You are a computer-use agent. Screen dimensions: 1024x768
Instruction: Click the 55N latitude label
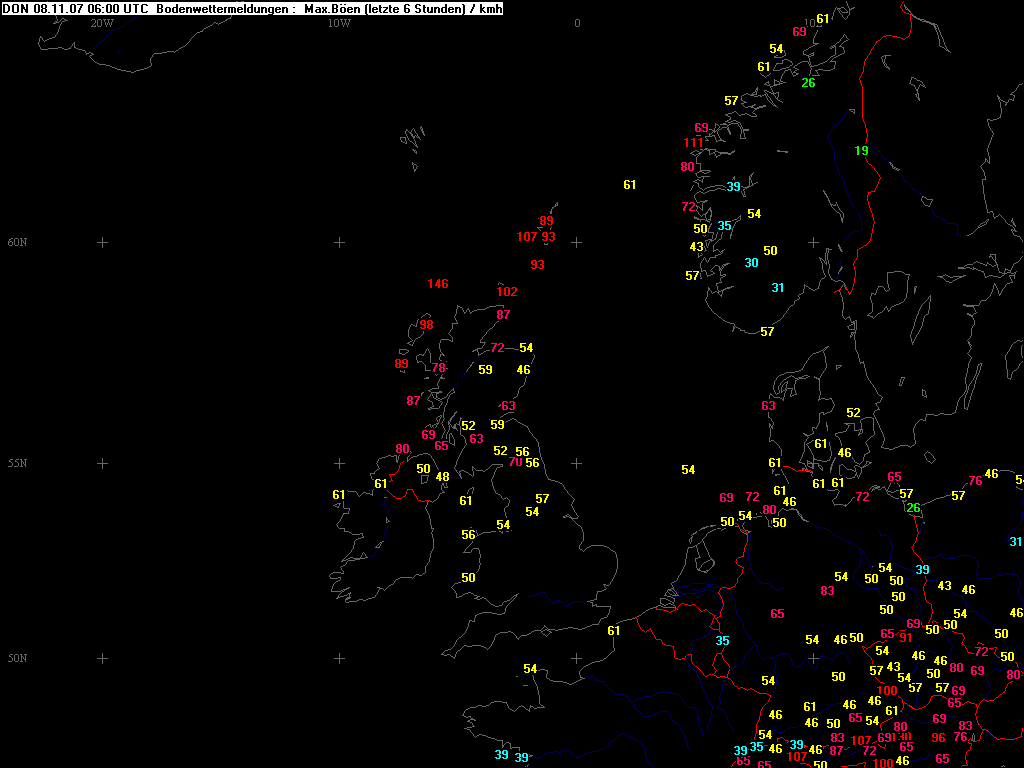point(17,464)
